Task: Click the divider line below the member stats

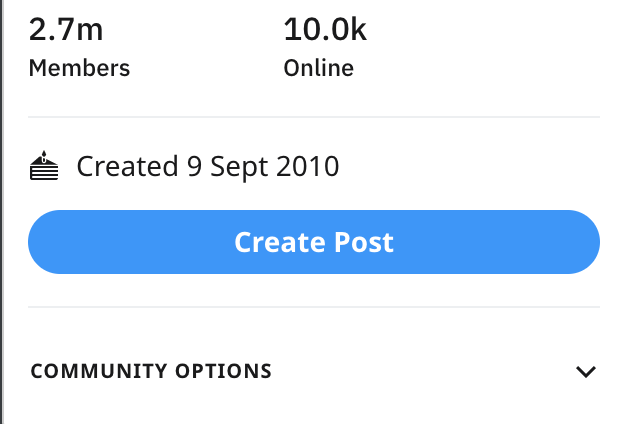Action: coord(314,117)
